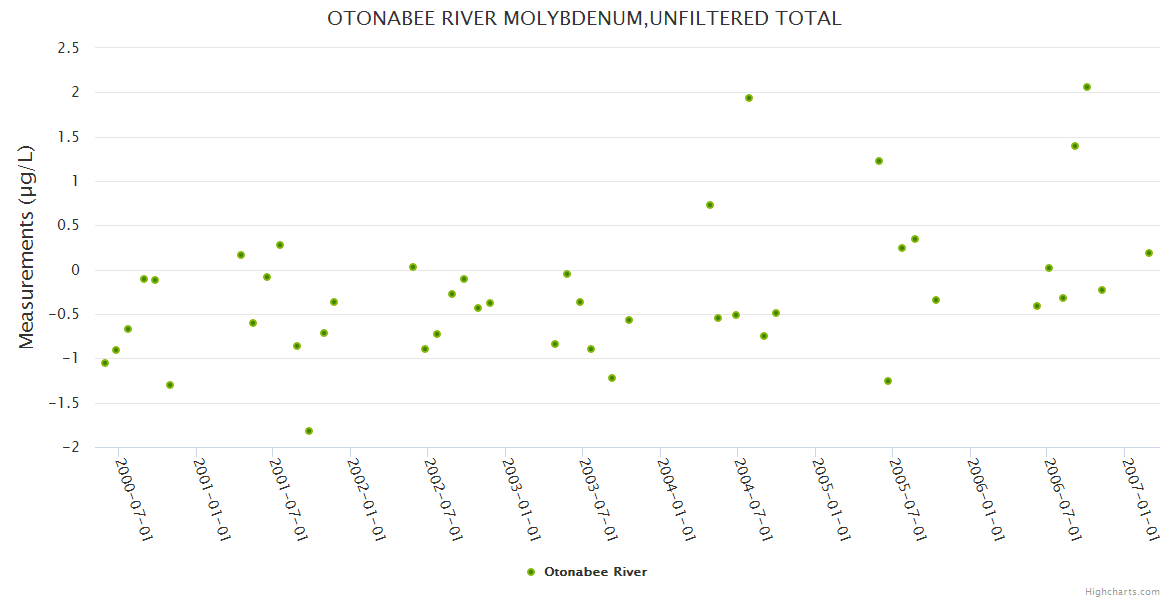This screenshot has width=1170, height=600.
Task: Click the 2007-01-01 x-axis label
Action: [x=1141, y=500]
